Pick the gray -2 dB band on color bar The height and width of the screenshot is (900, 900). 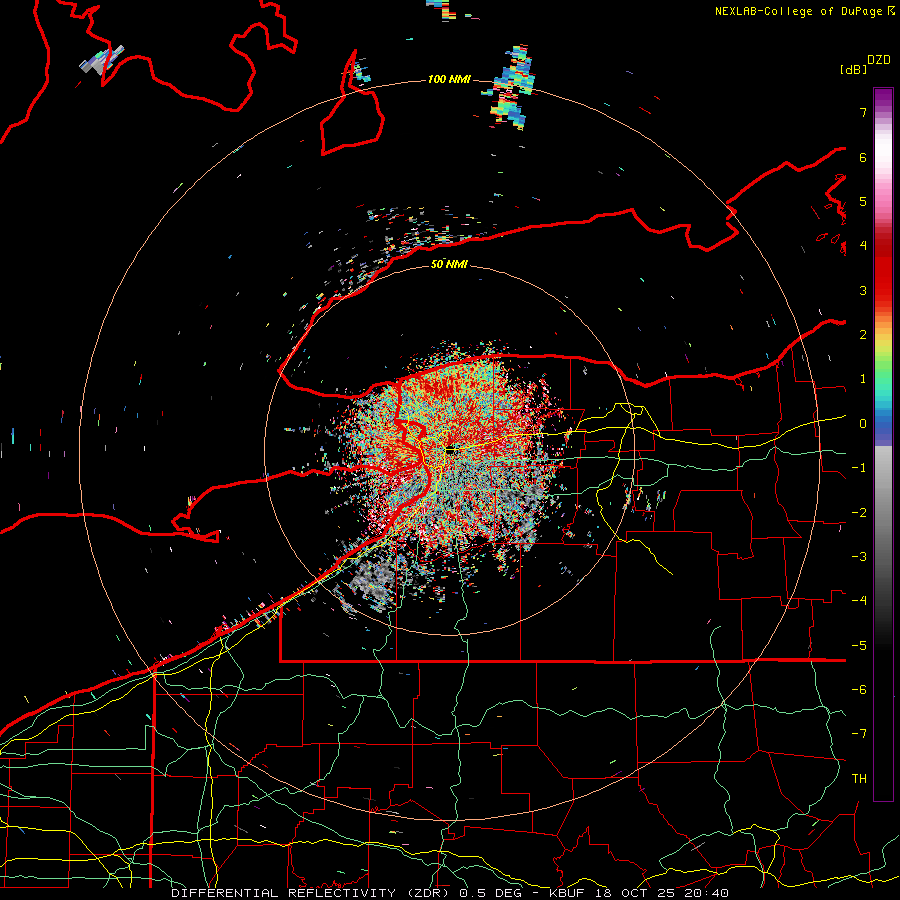(x=883, y=513)
